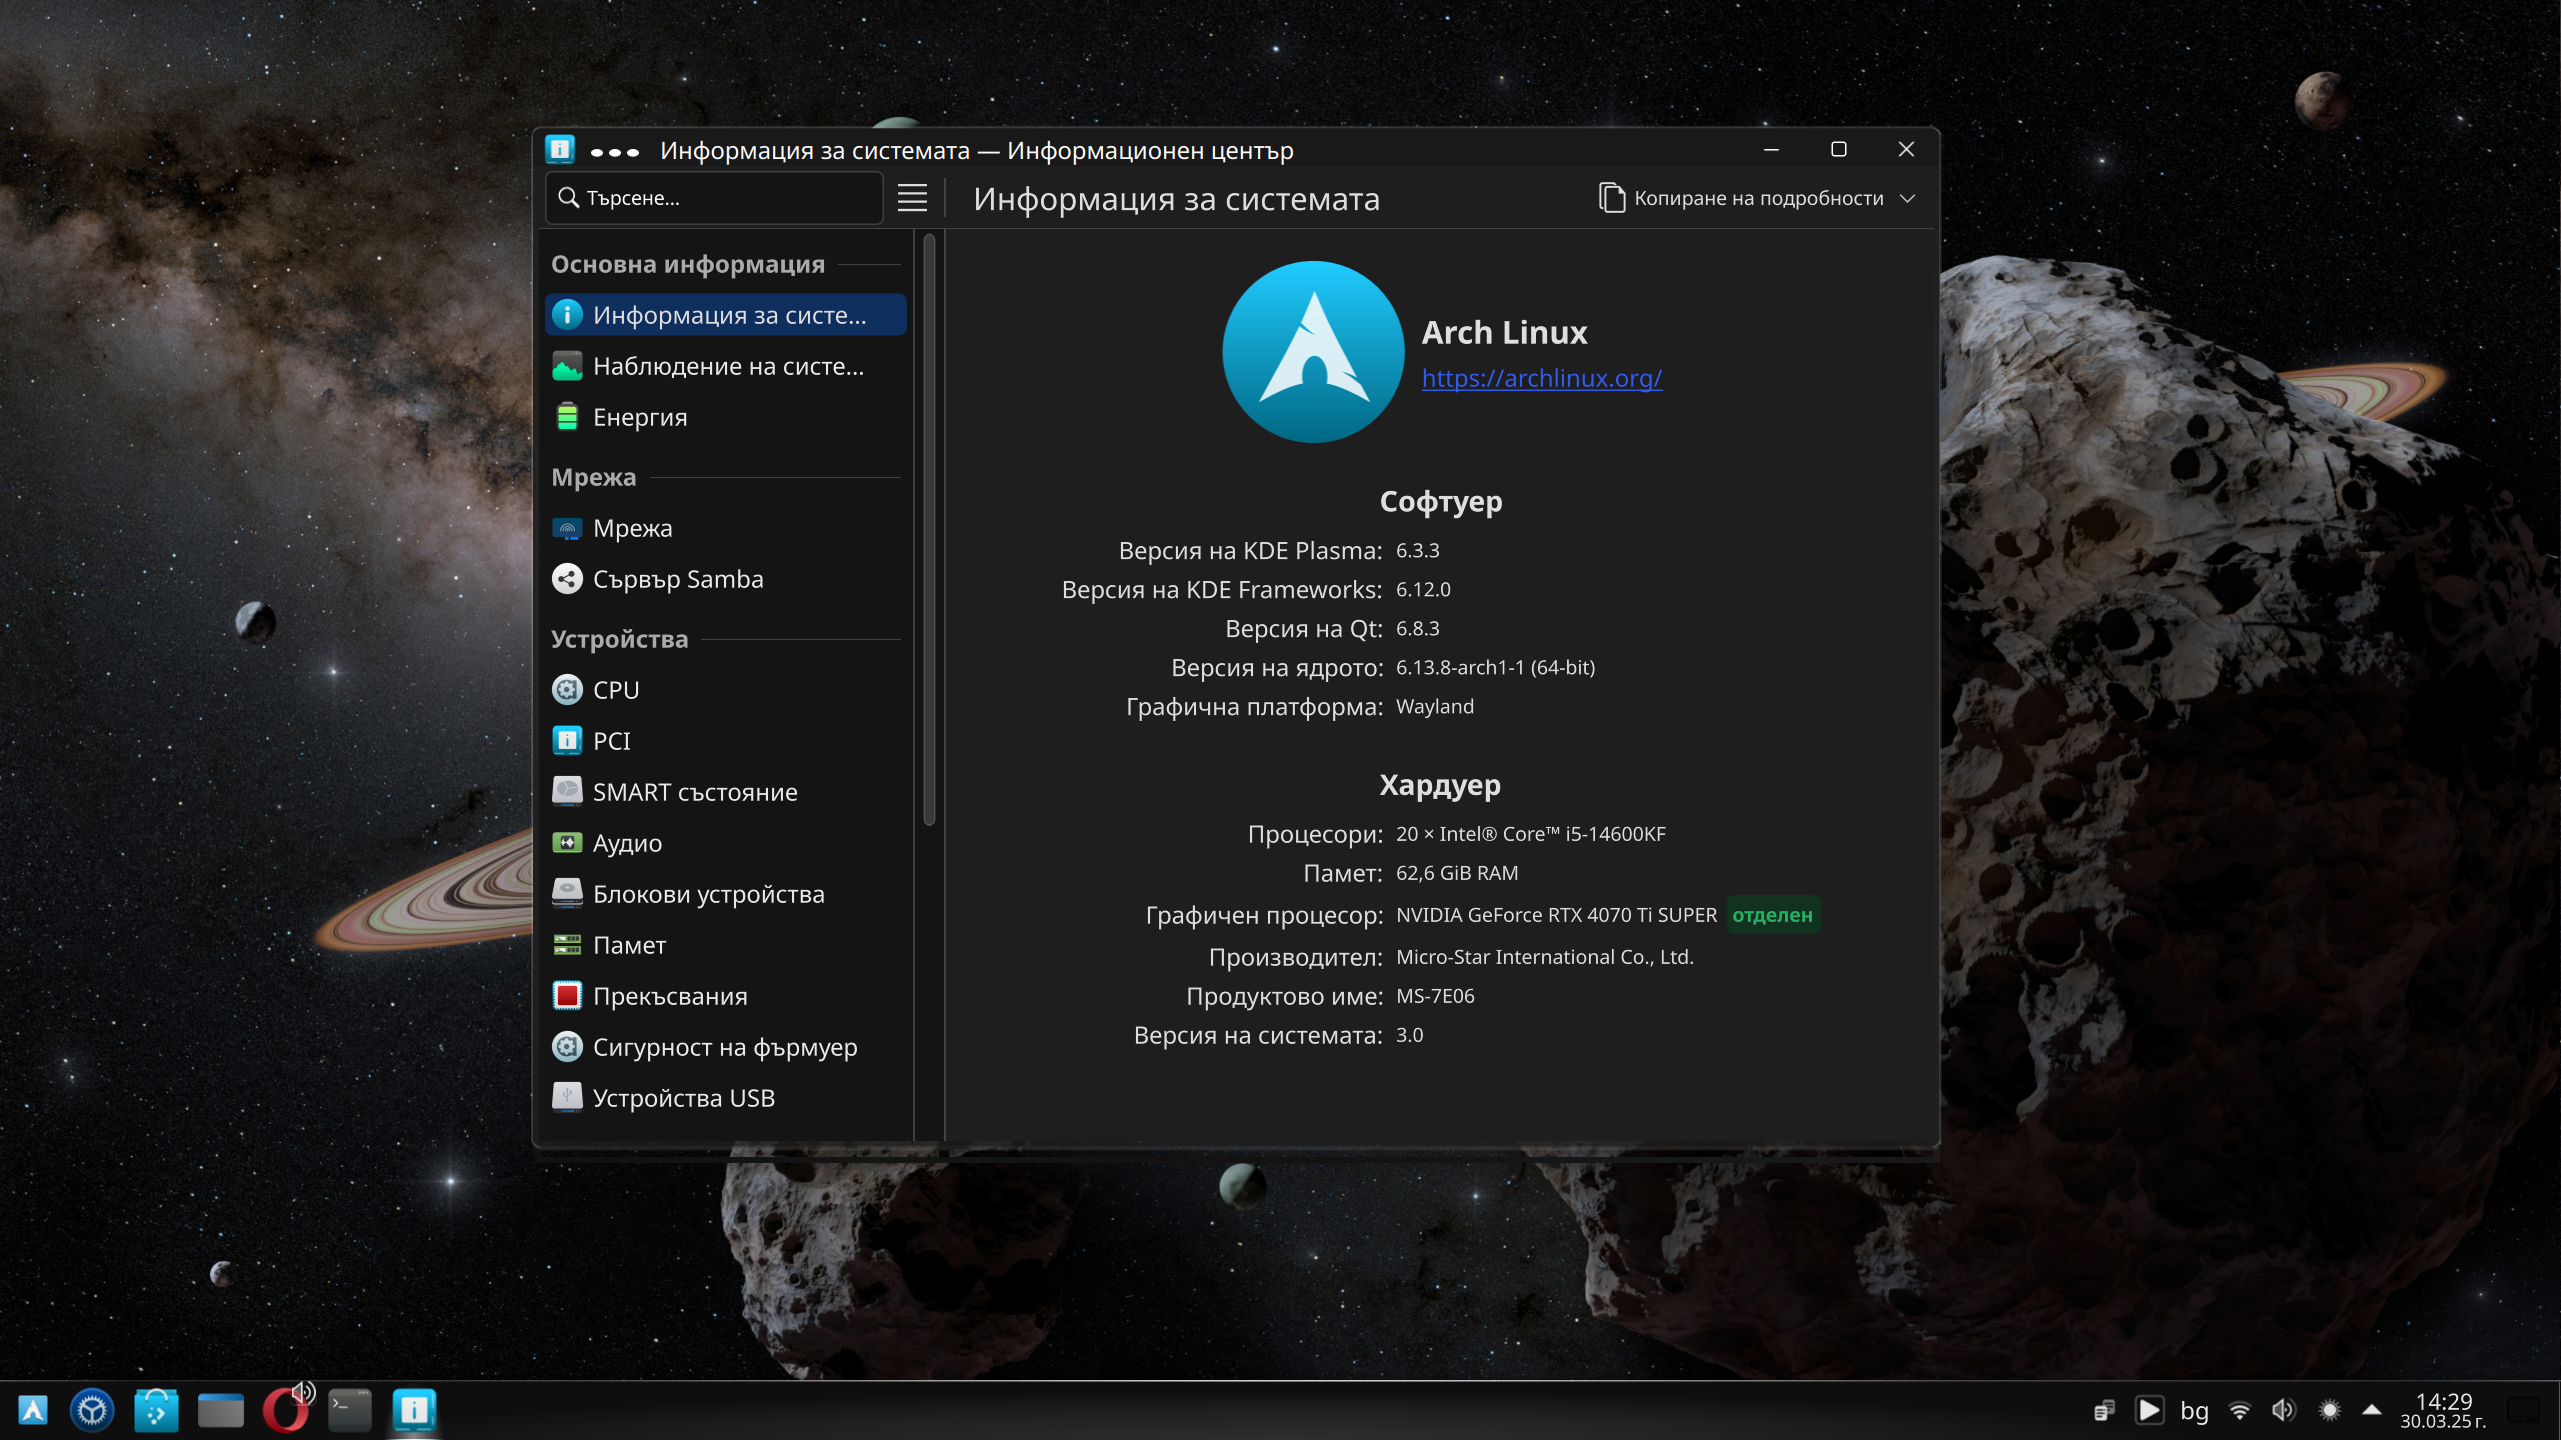Open the Енергия battery entry

tap(726, 417)
